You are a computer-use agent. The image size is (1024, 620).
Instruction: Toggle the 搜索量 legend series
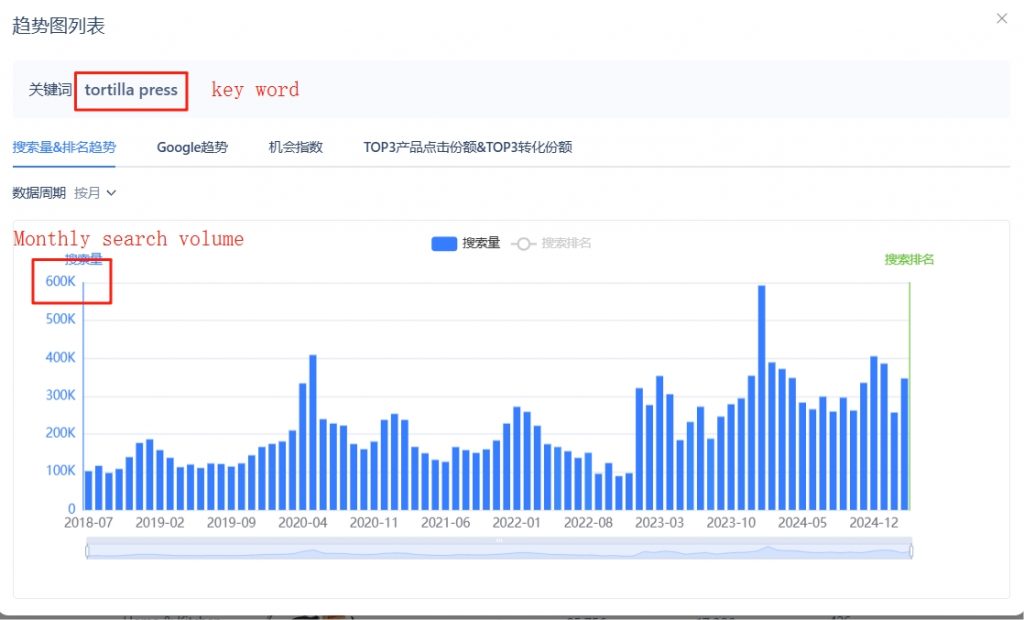[466, 243]
